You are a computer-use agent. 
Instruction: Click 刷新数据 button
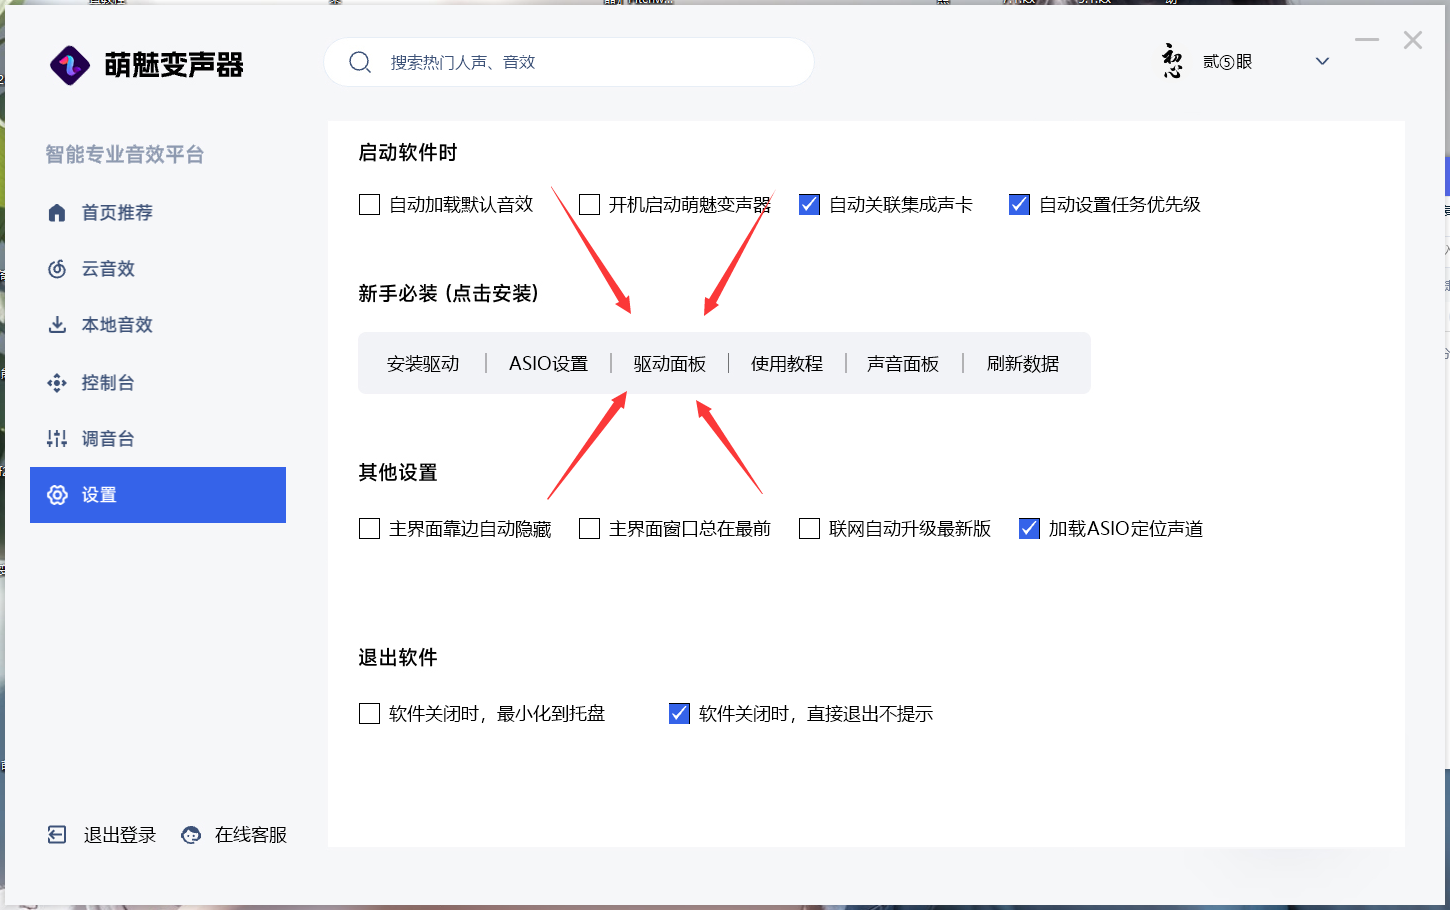1023,364
